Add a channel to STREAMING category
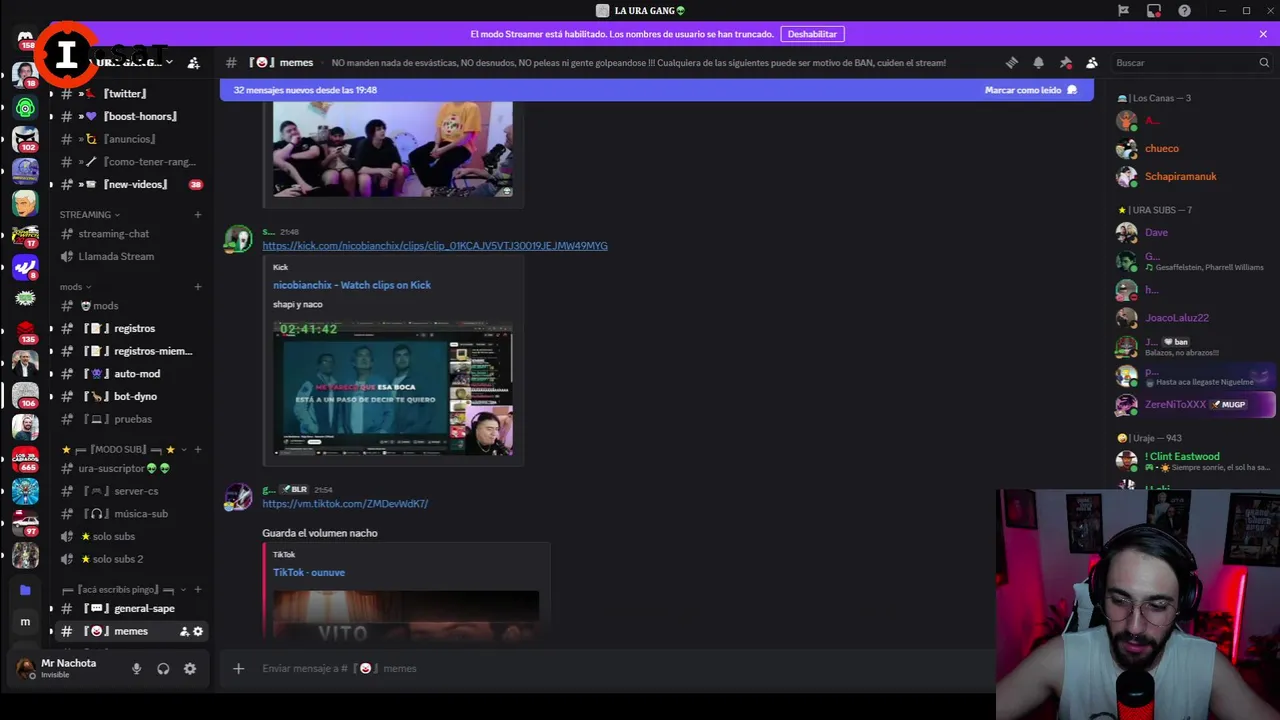The height and width of the screenshot is (720, 1280). pos(198,214)
